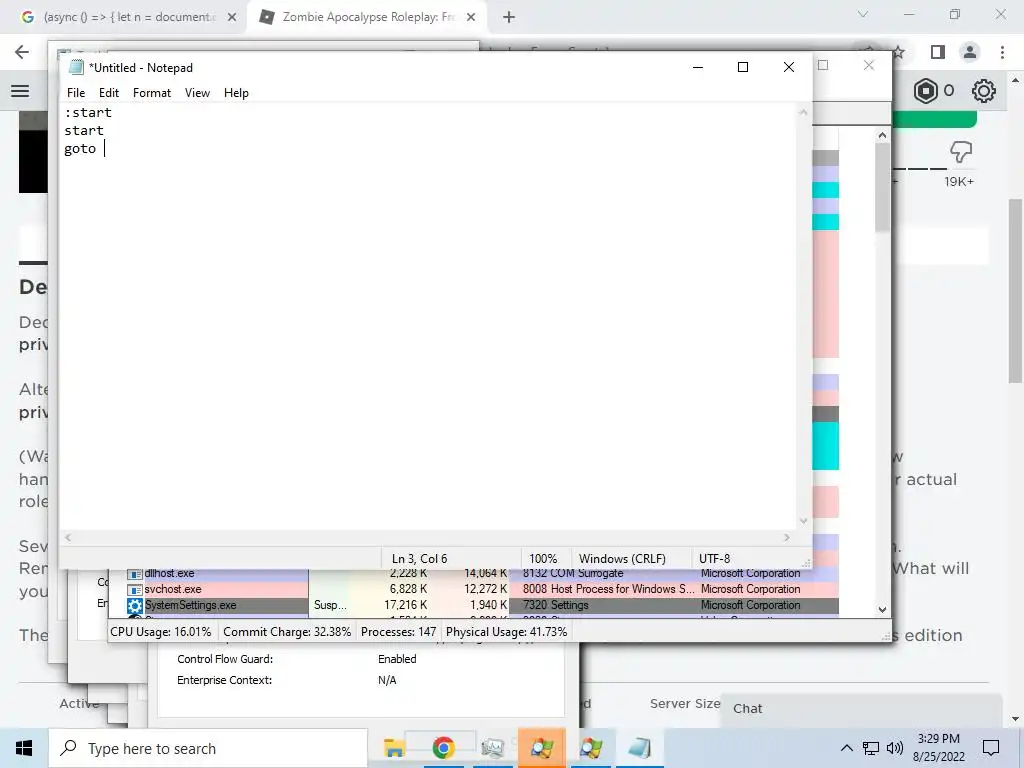The width and height of the screenshot is (1024, 768).
Task: Bookmark this page with the star icon
Action: point(899,52)
